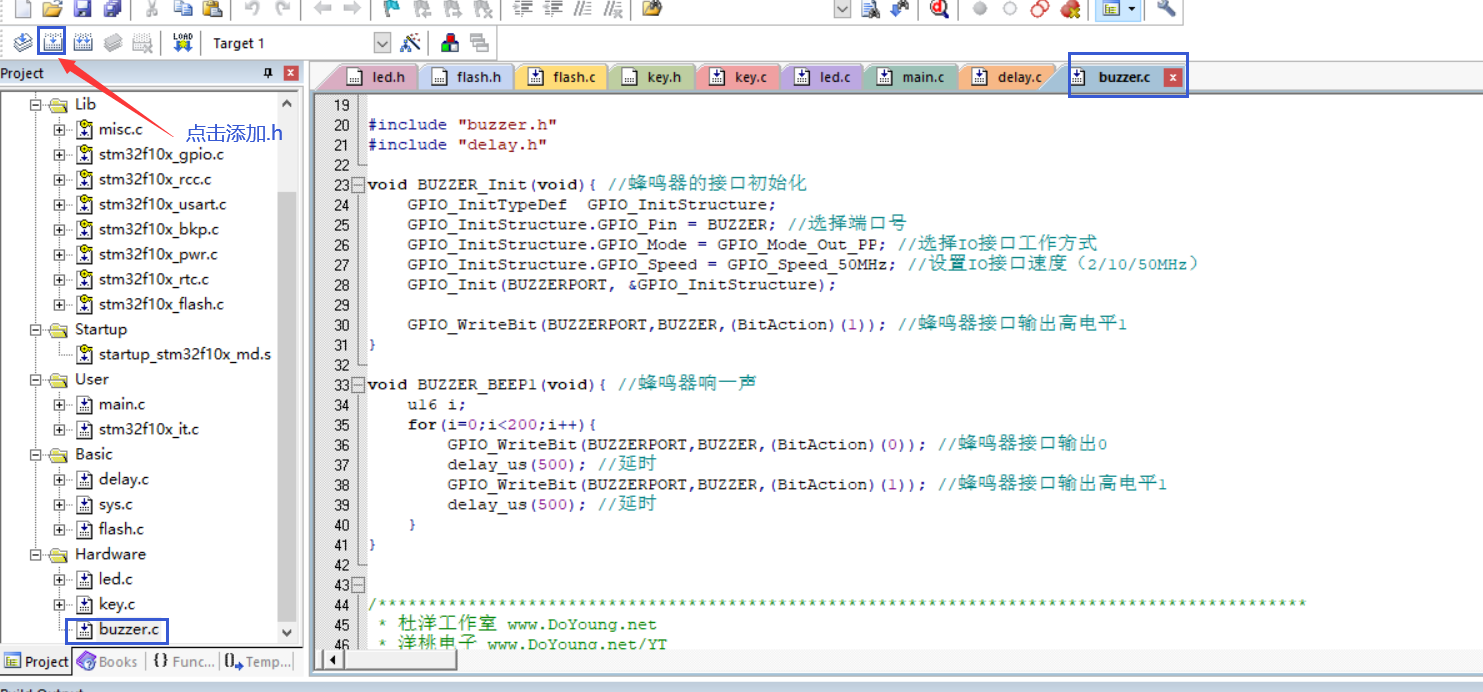Image resolution: width=1483 pixels, height=692 pixels.
Task: Switch to the led.h editor tab
Action: [376, 77]
